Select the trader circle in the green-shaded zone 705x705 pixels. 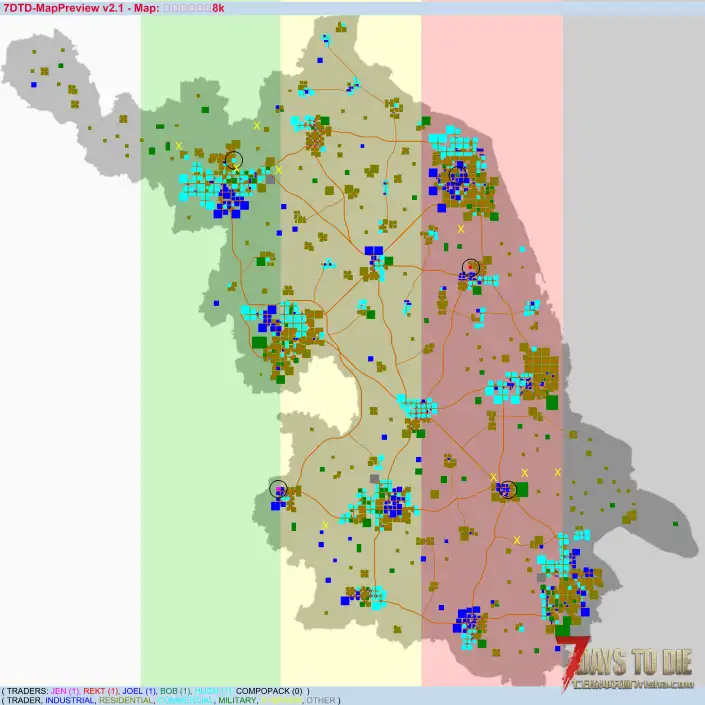[234, 160]
